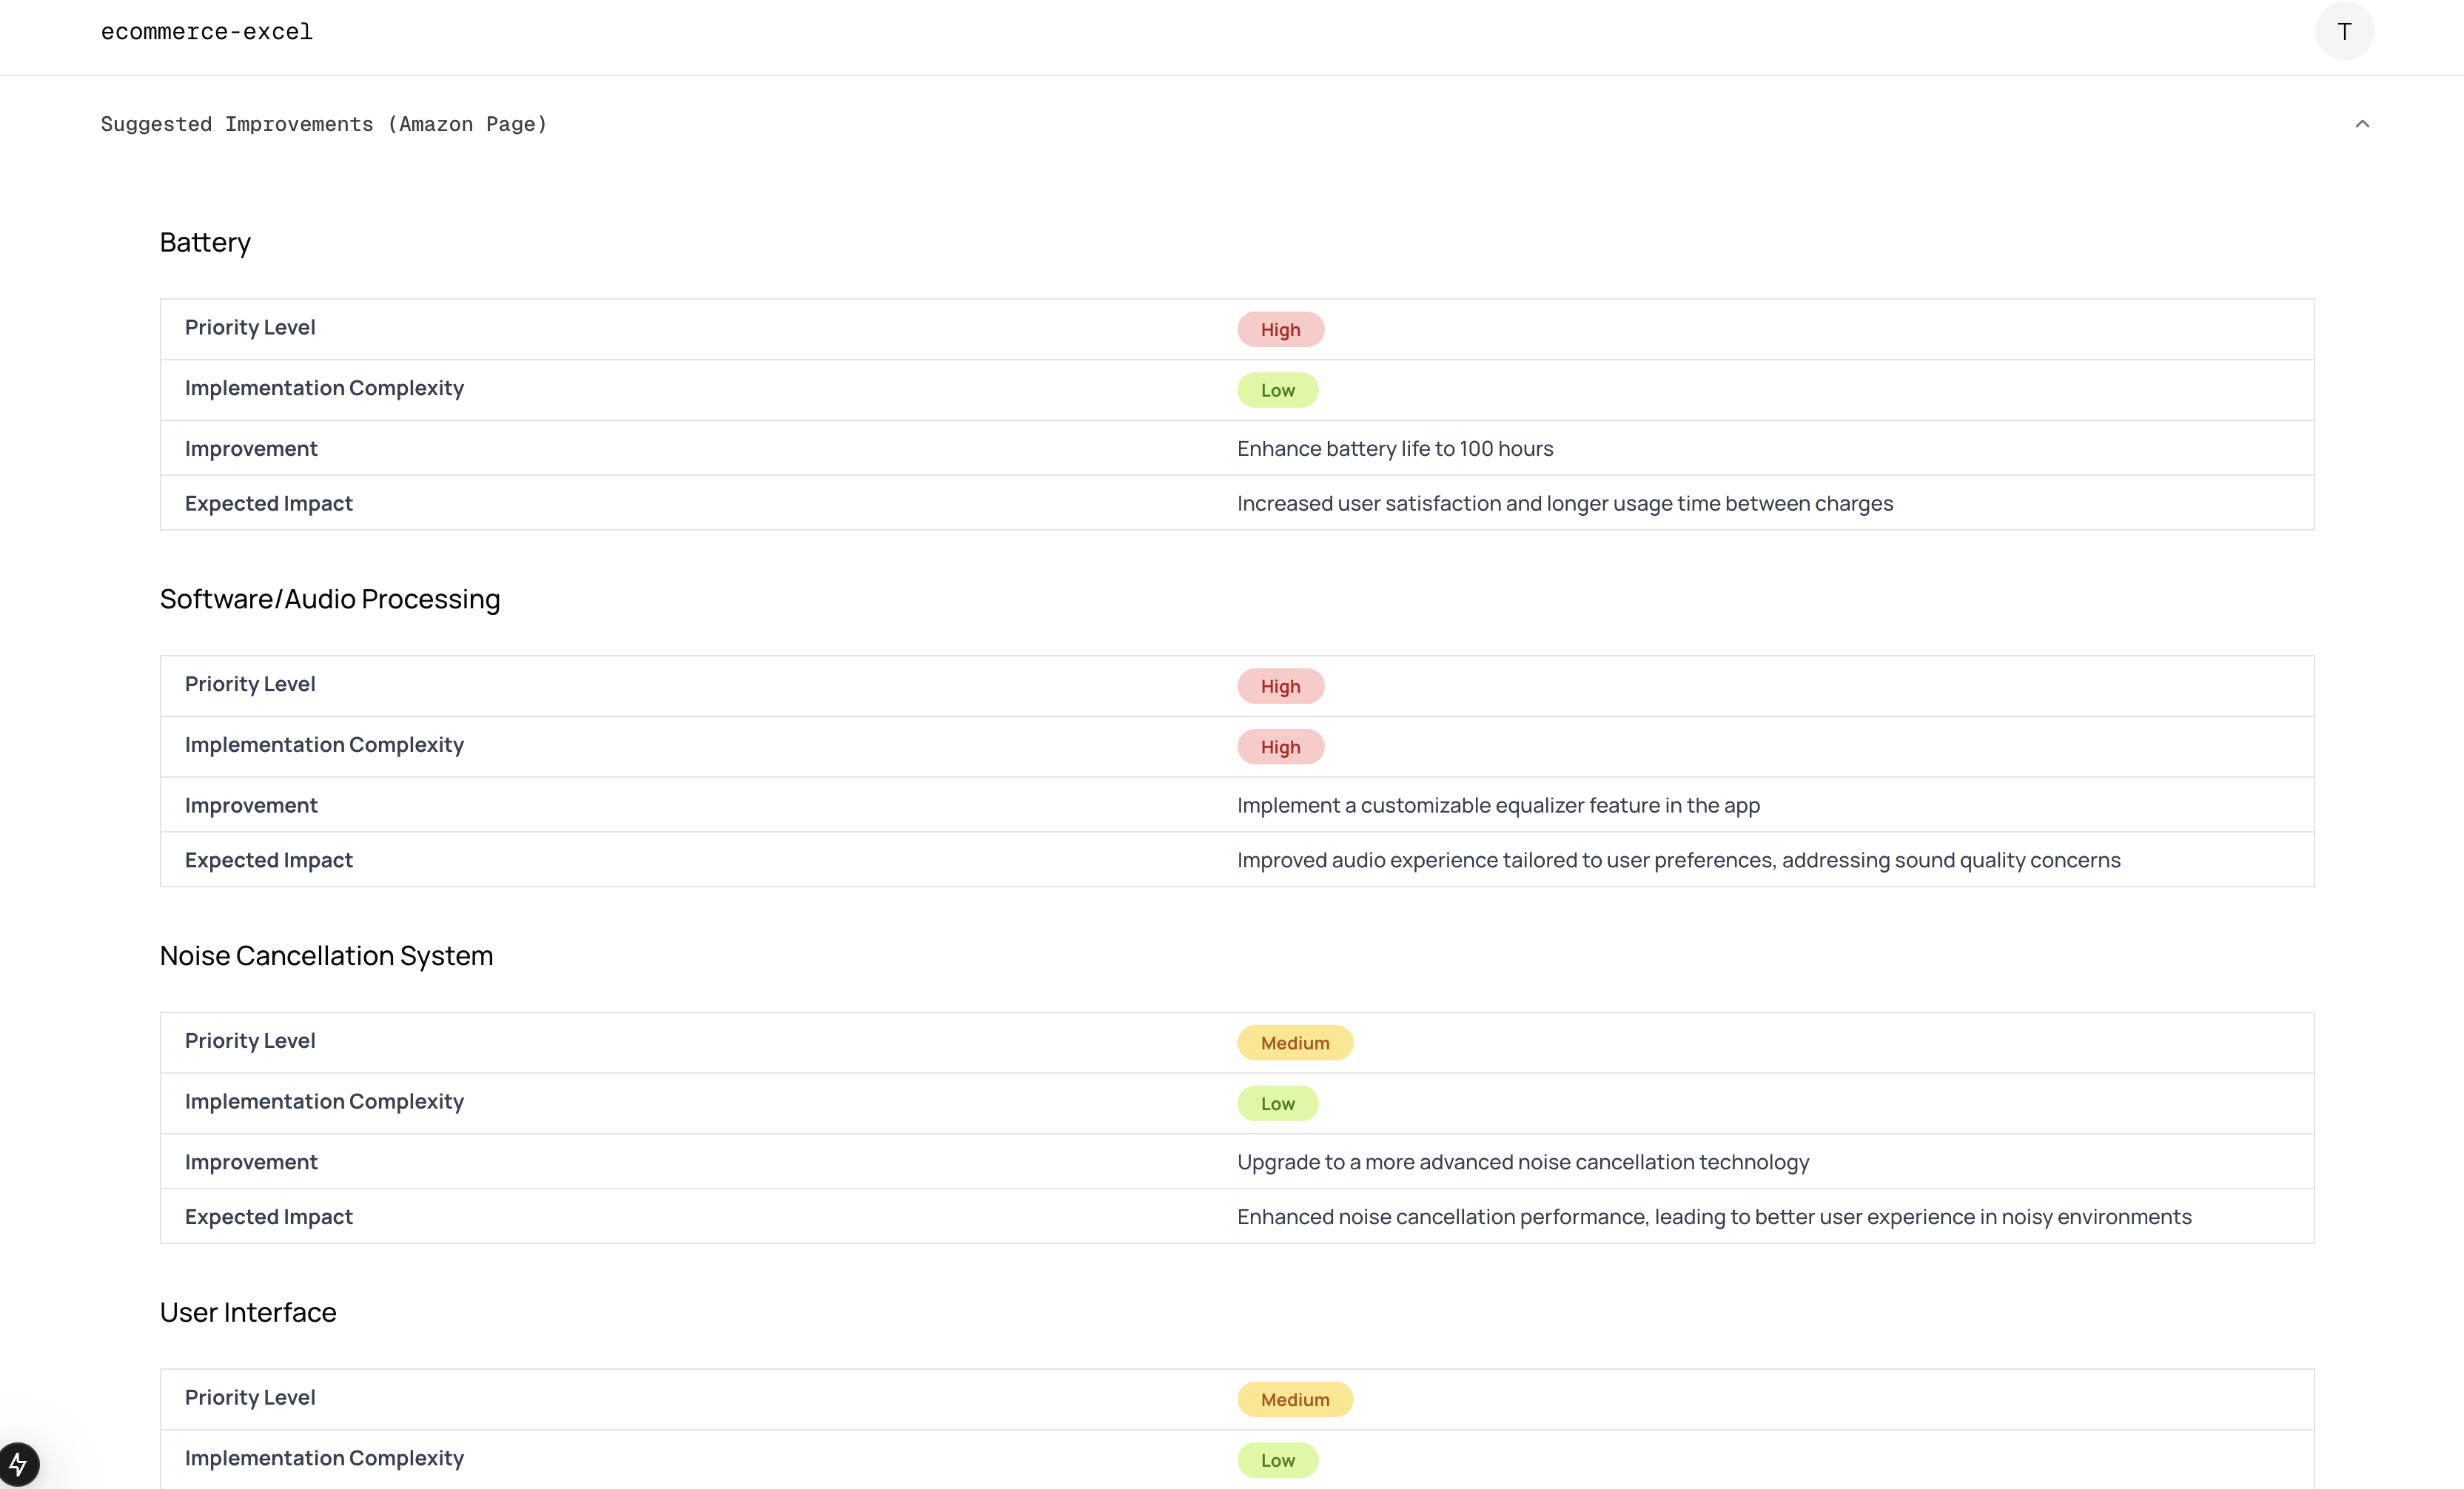2464x1489 pixels.
Task: Click Noise Cancellation Medium priority badge
Action: 1294,1043
